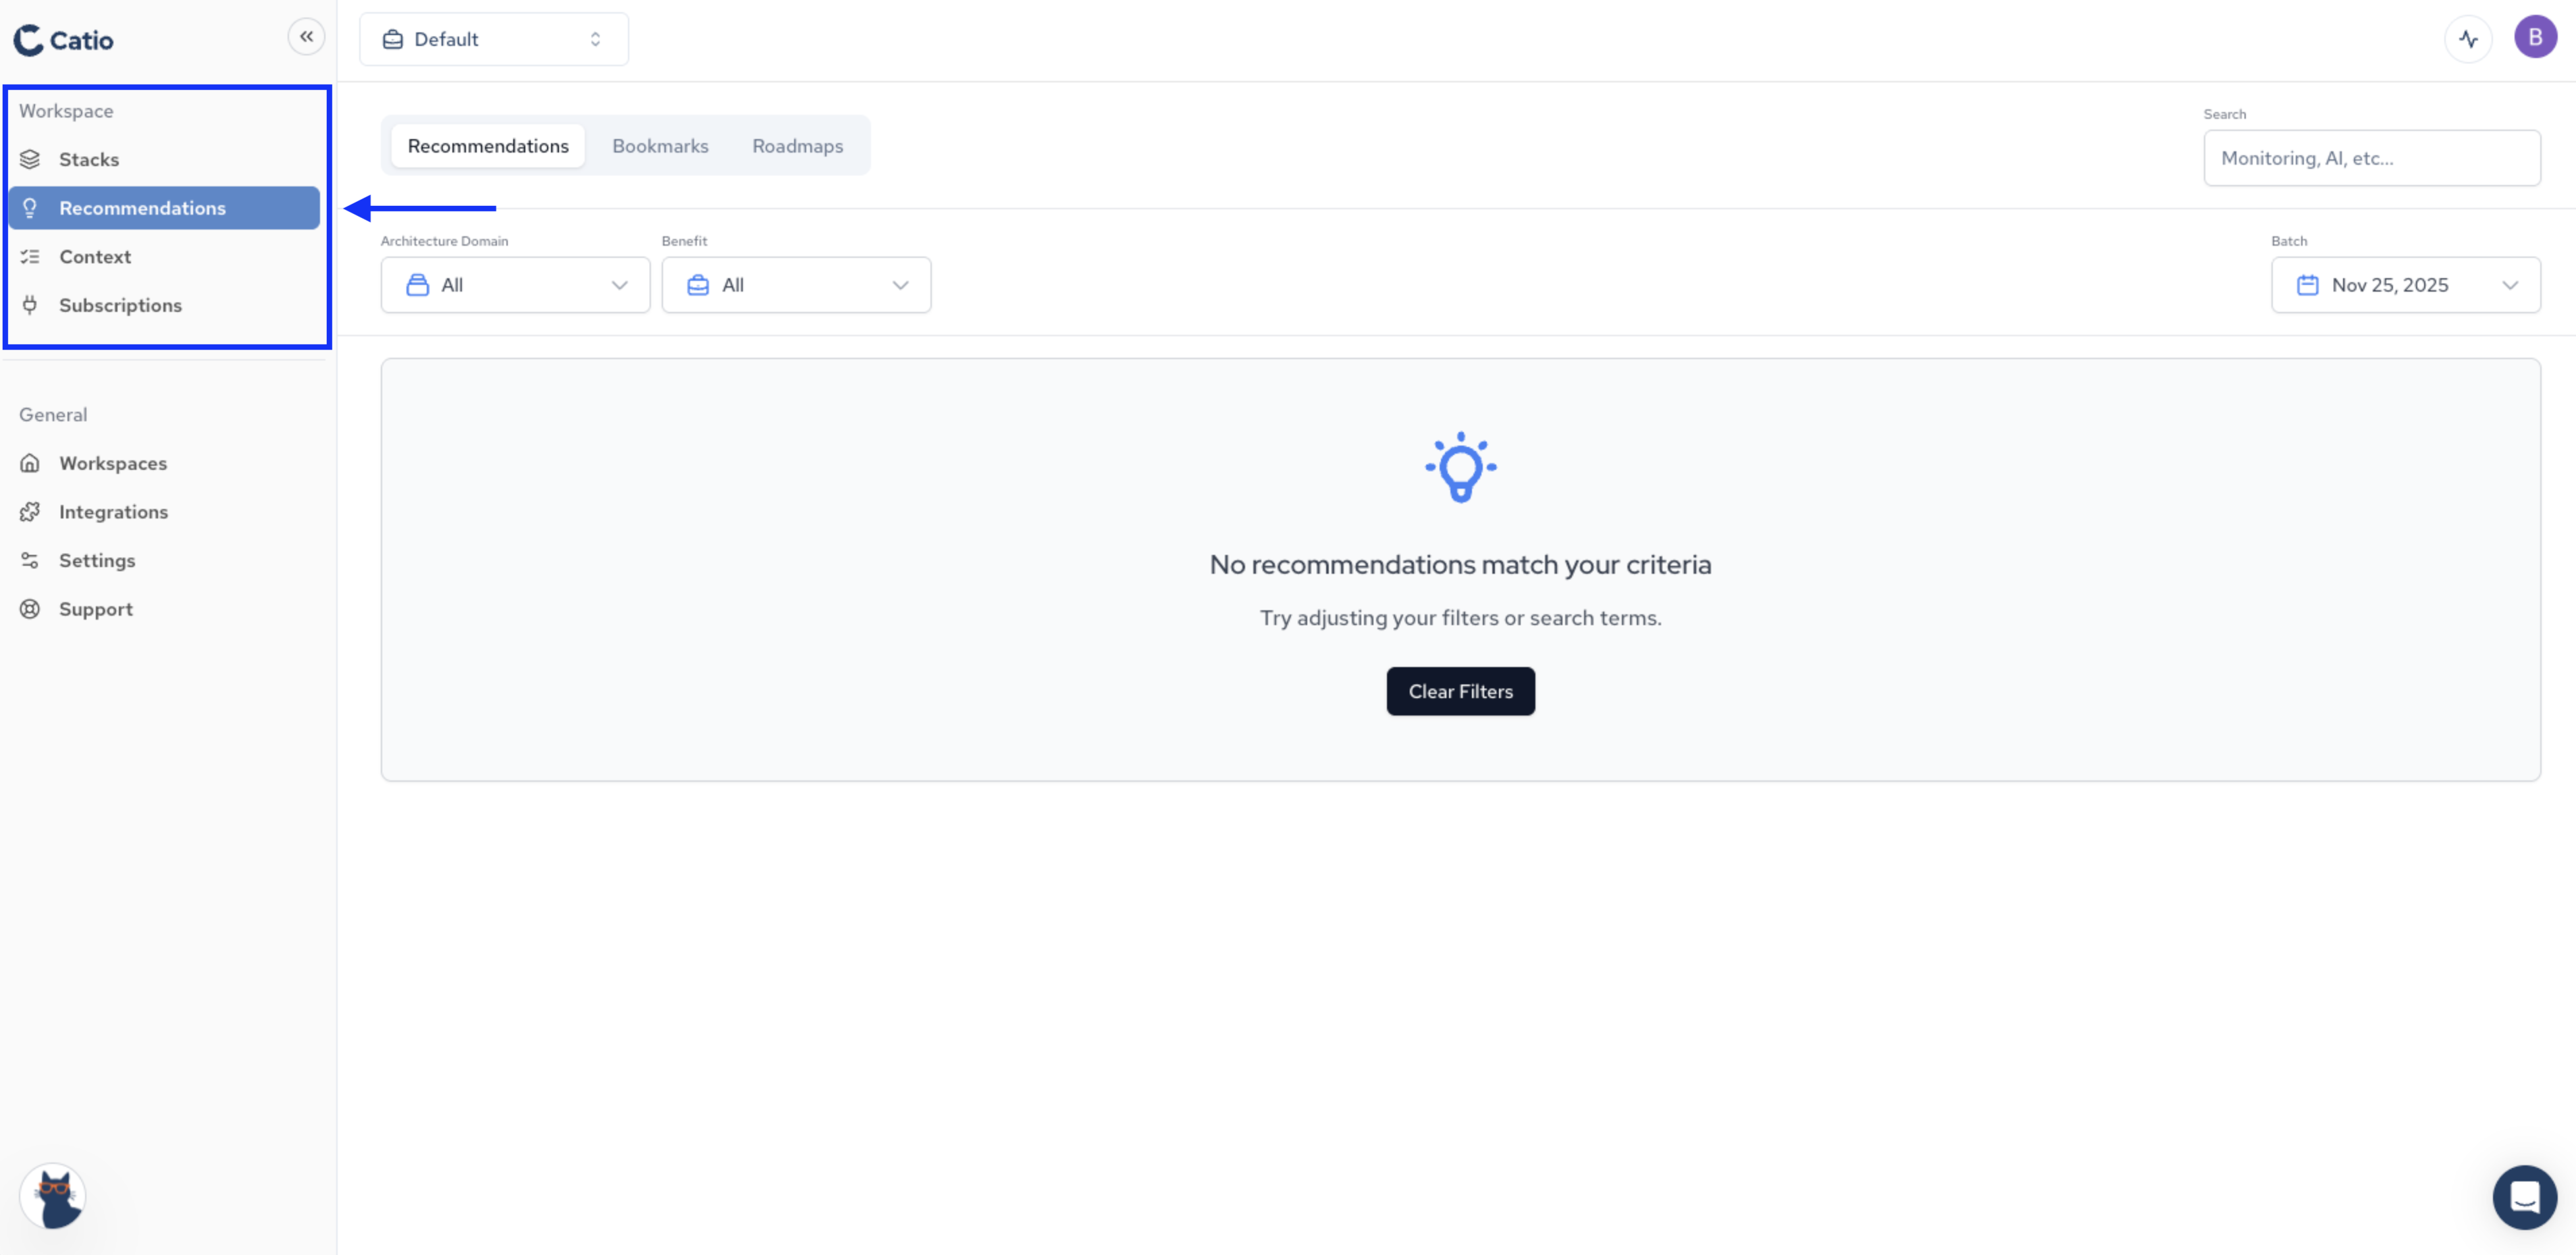This screenshot has width=2576, height=1255.
Task: Click the B profile avatar circle
Action: [2536, 37]
